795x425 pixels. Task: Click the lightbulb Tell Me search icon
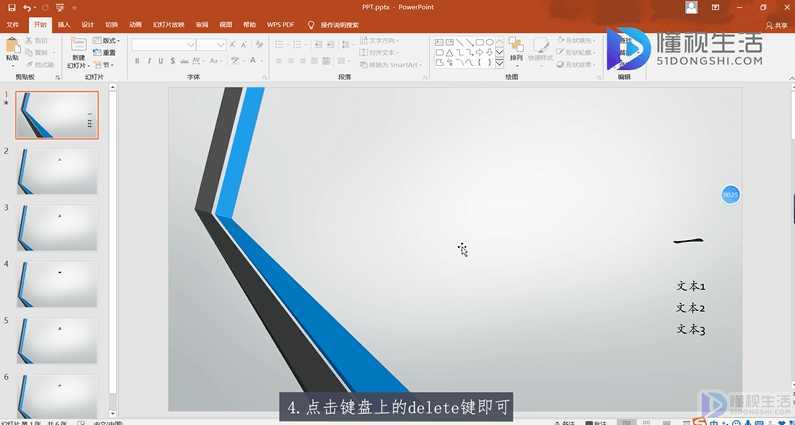click(311, 25)
